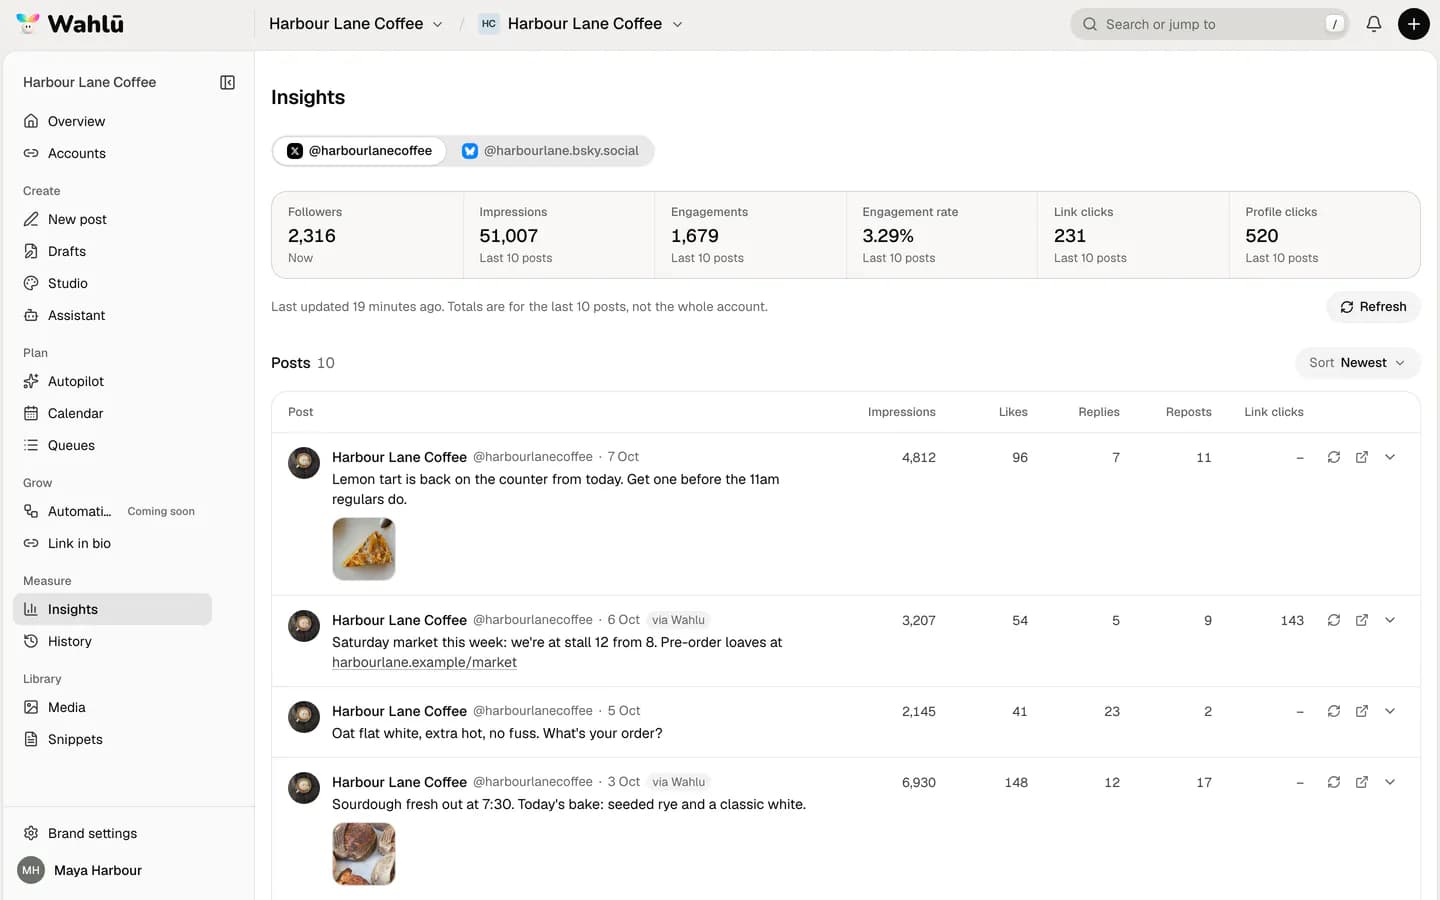1440x900 pixels.
Task: Click the Saturday market post avatar
Action: coord(304,626)
